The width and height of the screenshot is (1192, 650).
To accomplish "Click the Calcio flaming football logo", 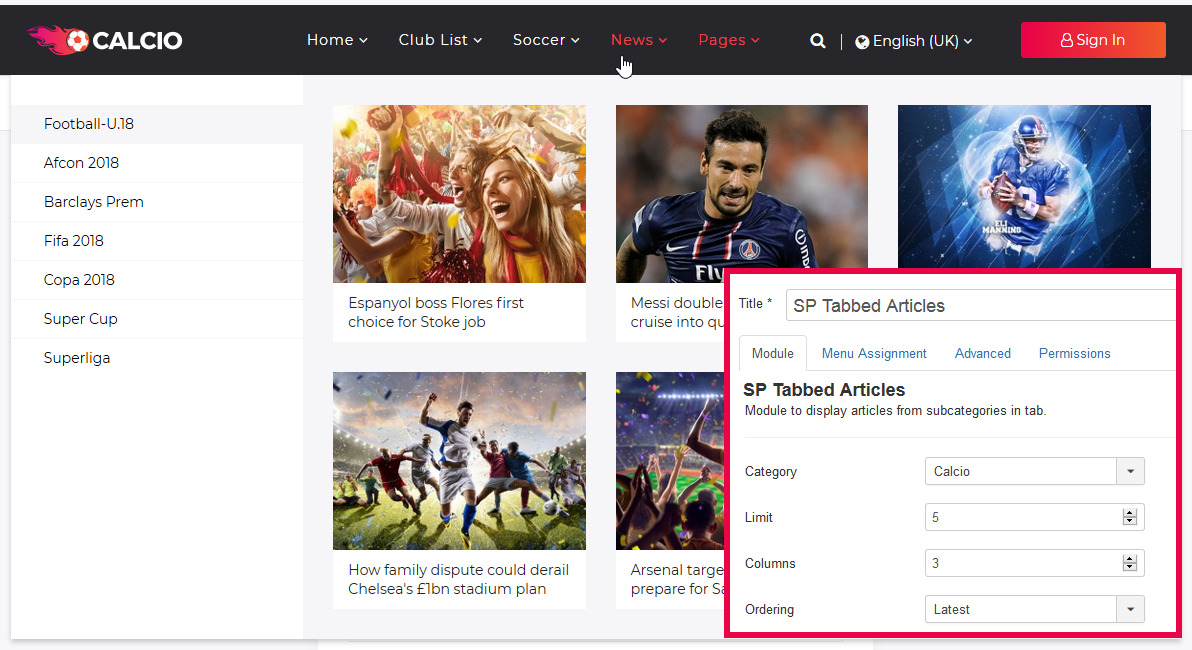I will [105, 40].
